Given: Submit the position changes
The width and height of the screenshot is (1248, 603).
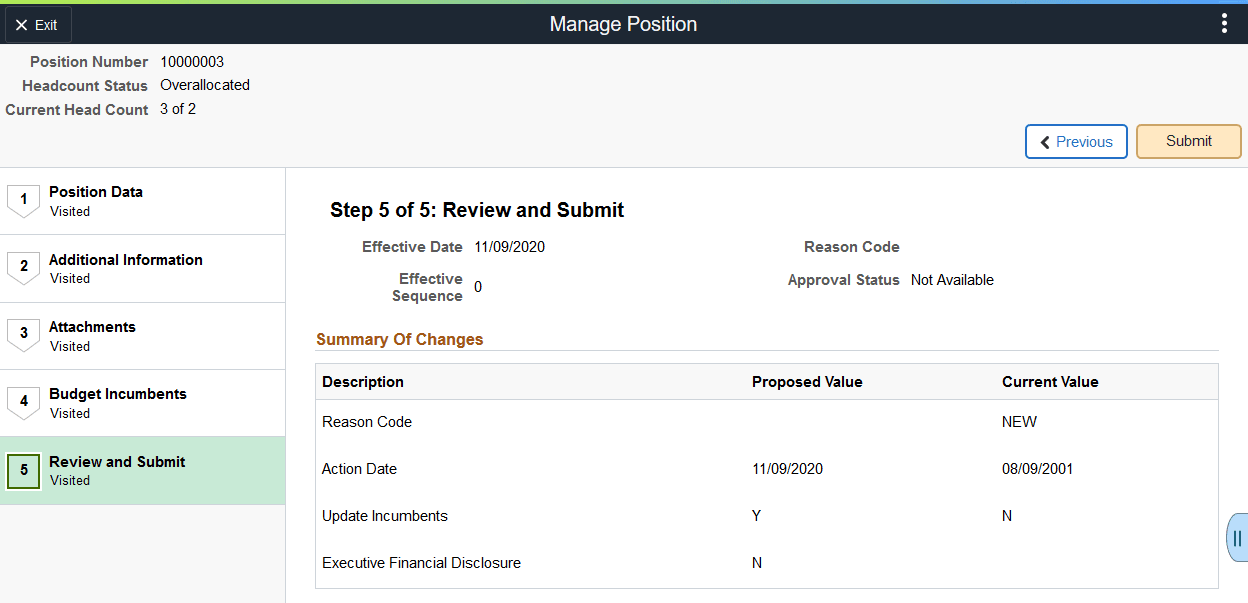Looking at the screenshot, I should coord(1188,141).
